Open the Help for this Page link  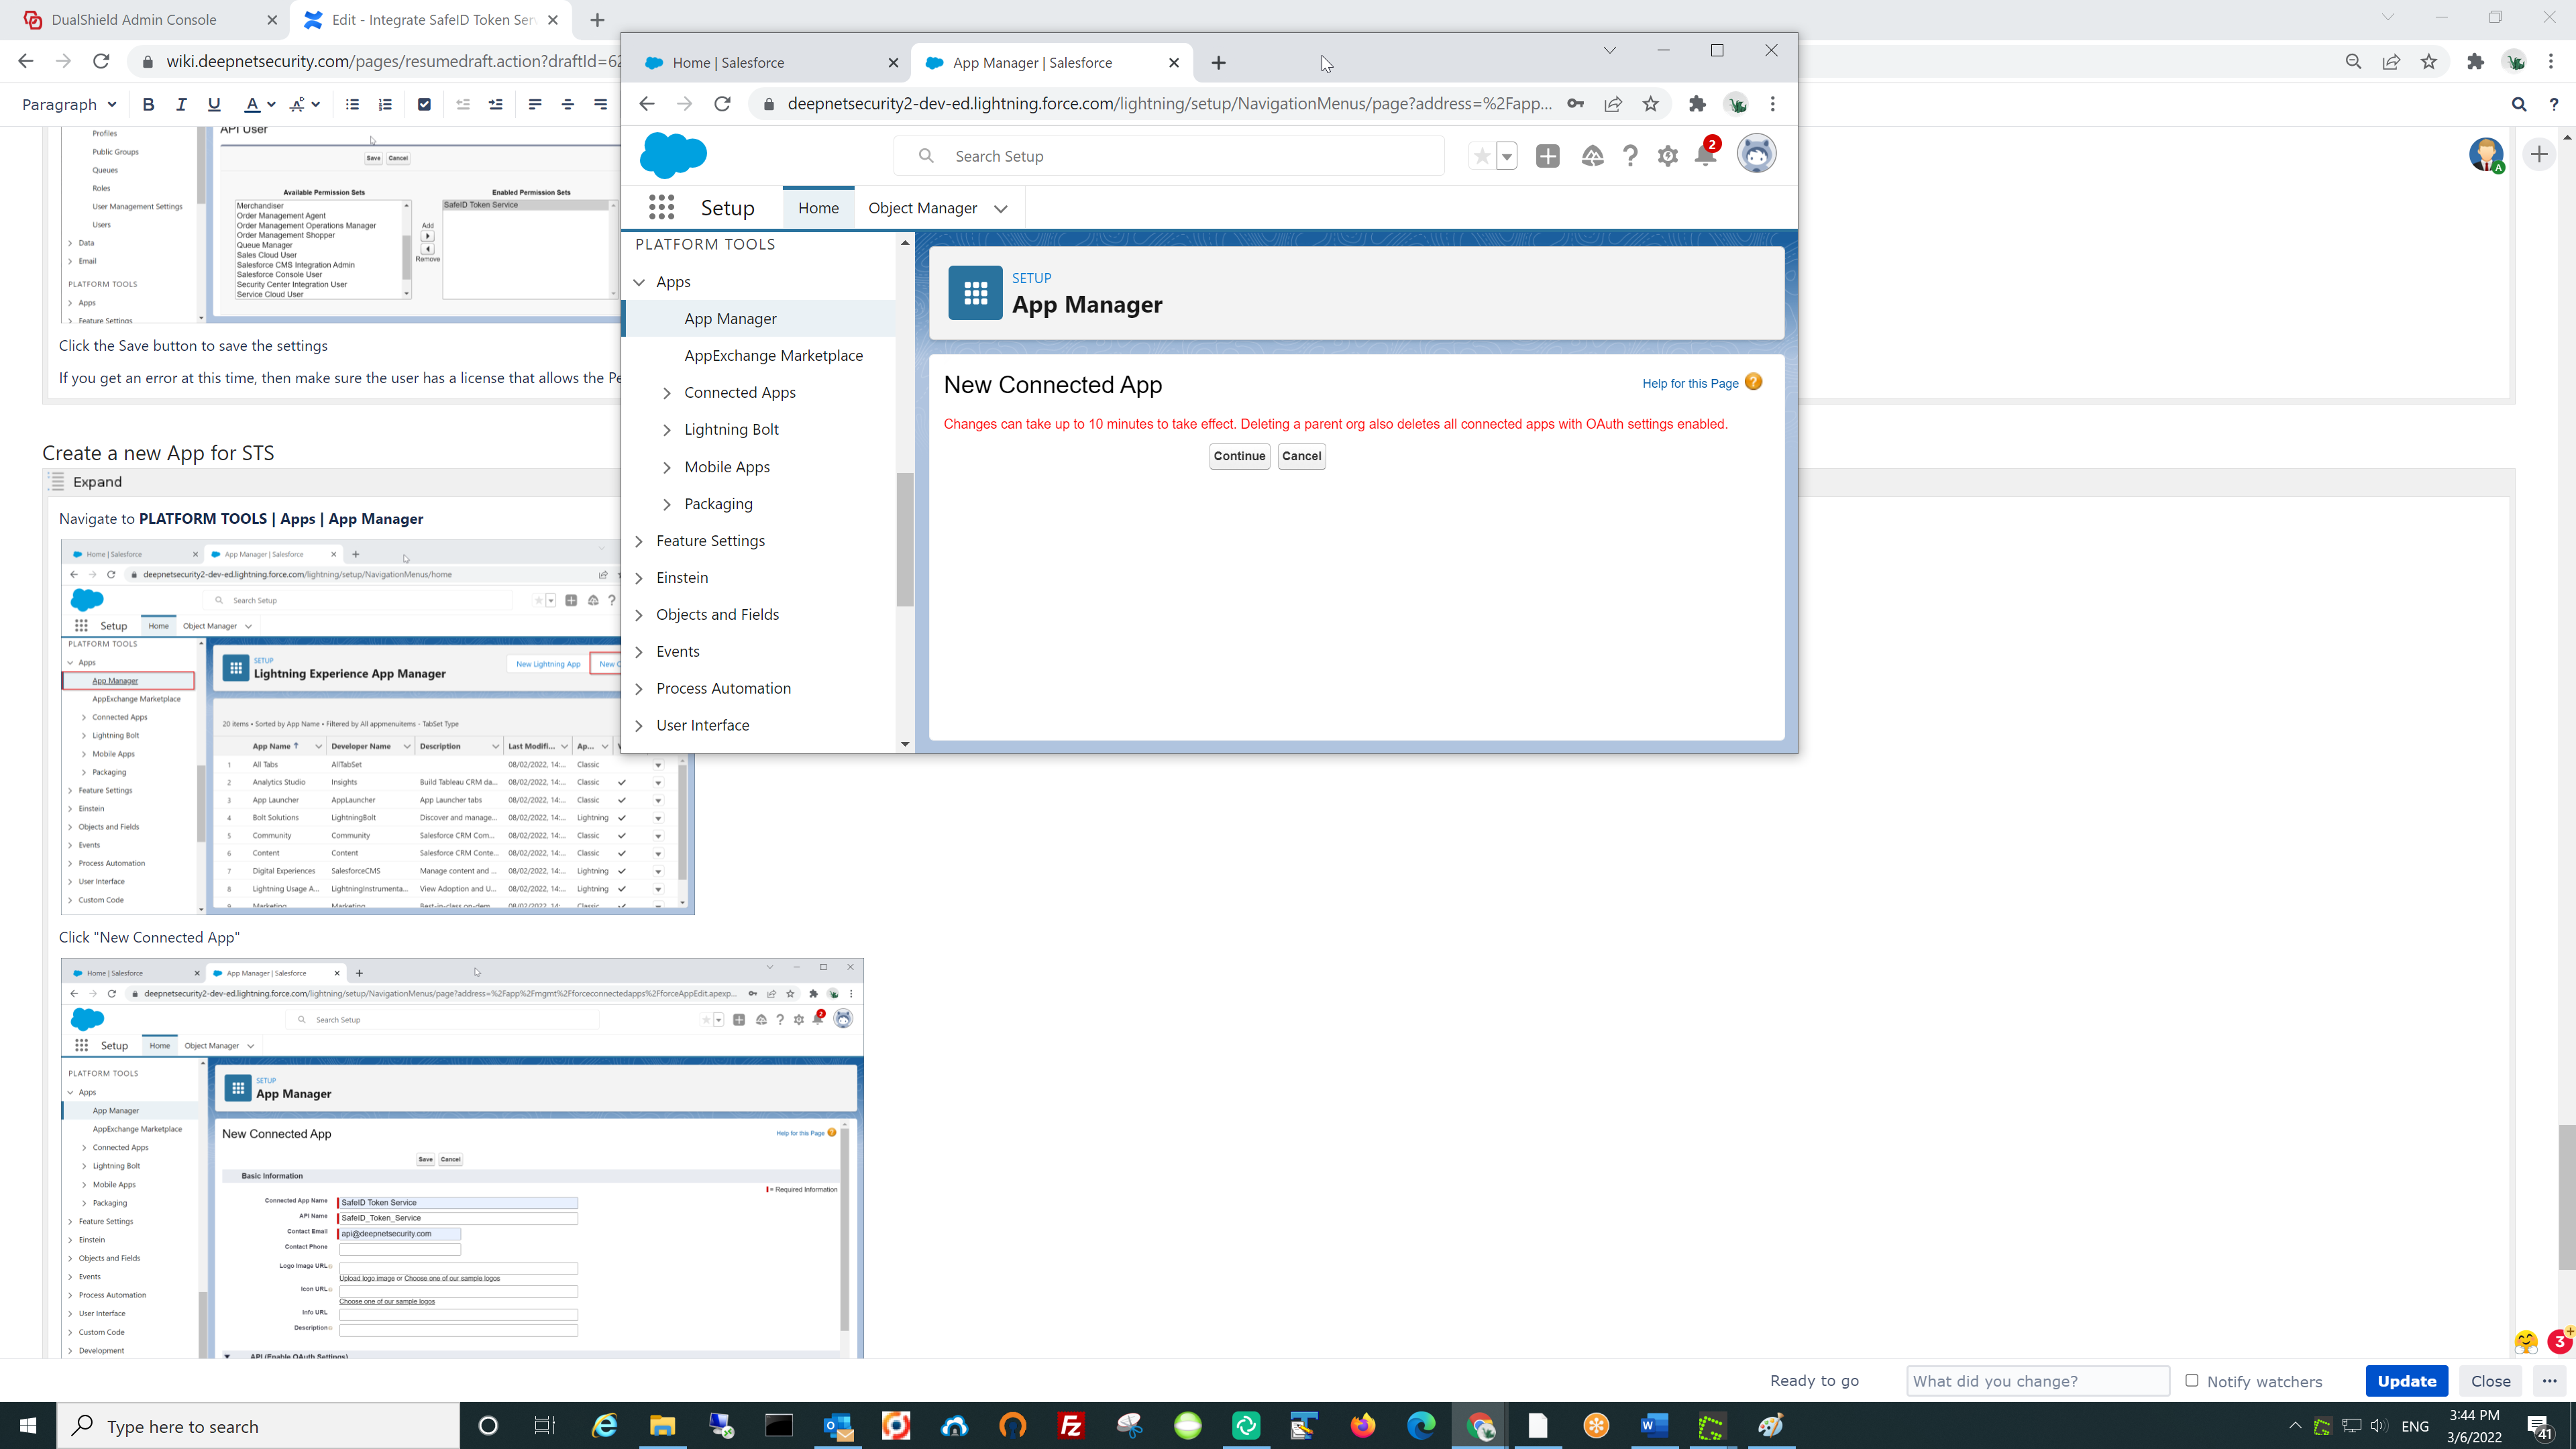[x=1690, y=383]
